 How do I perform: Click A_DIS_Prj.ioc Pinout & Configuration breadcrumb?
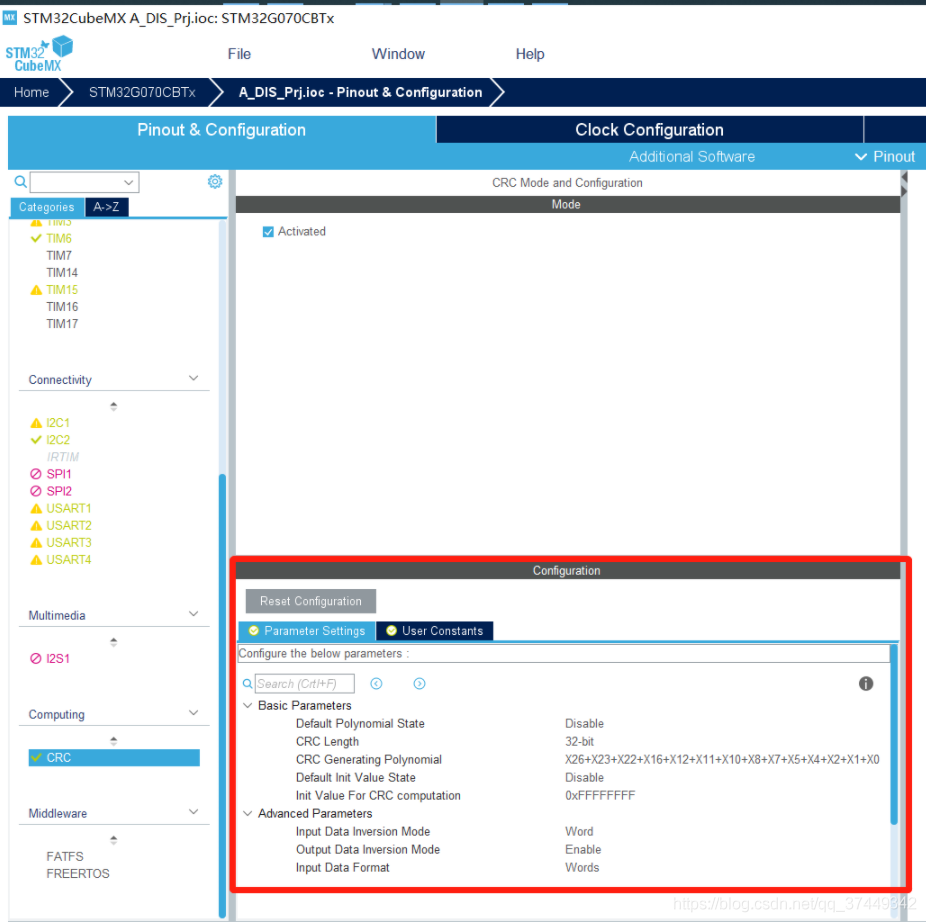pos(360,92)
